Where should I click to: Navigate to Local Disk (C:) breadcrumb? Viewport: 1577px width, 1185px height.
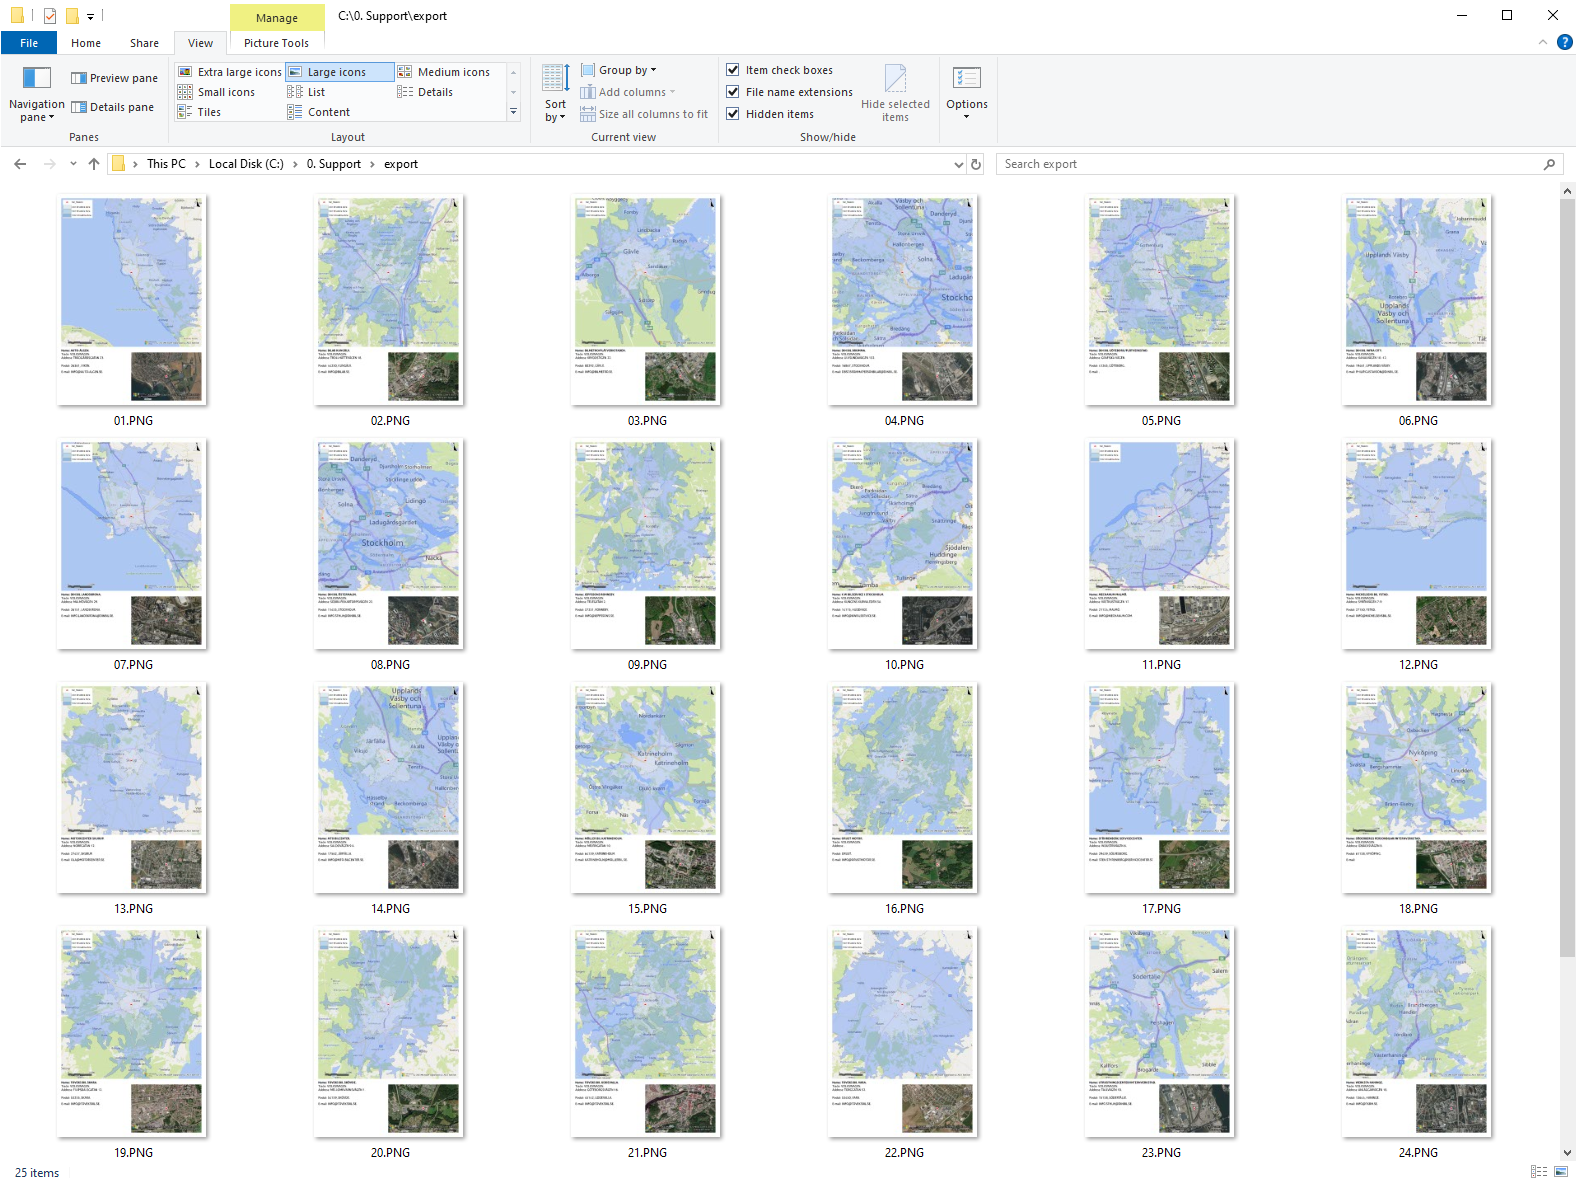[x=246, y=164]
